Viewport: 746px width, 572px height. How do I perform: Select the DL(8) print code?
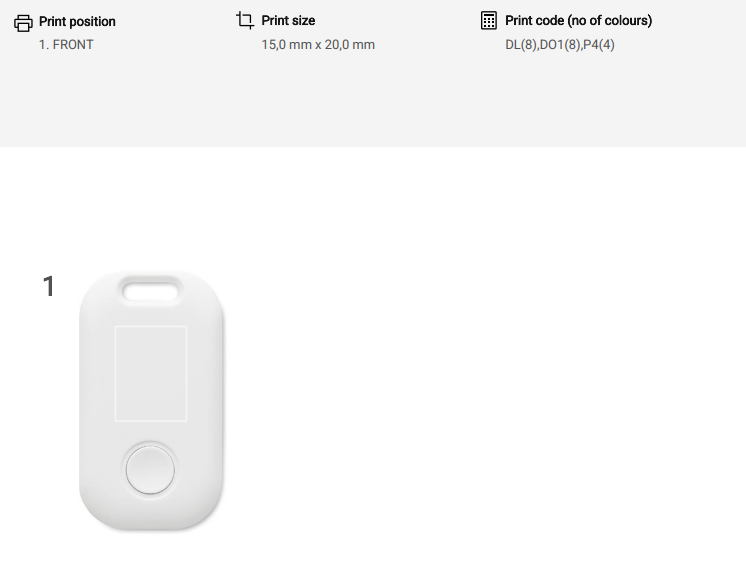click(521, 45)
